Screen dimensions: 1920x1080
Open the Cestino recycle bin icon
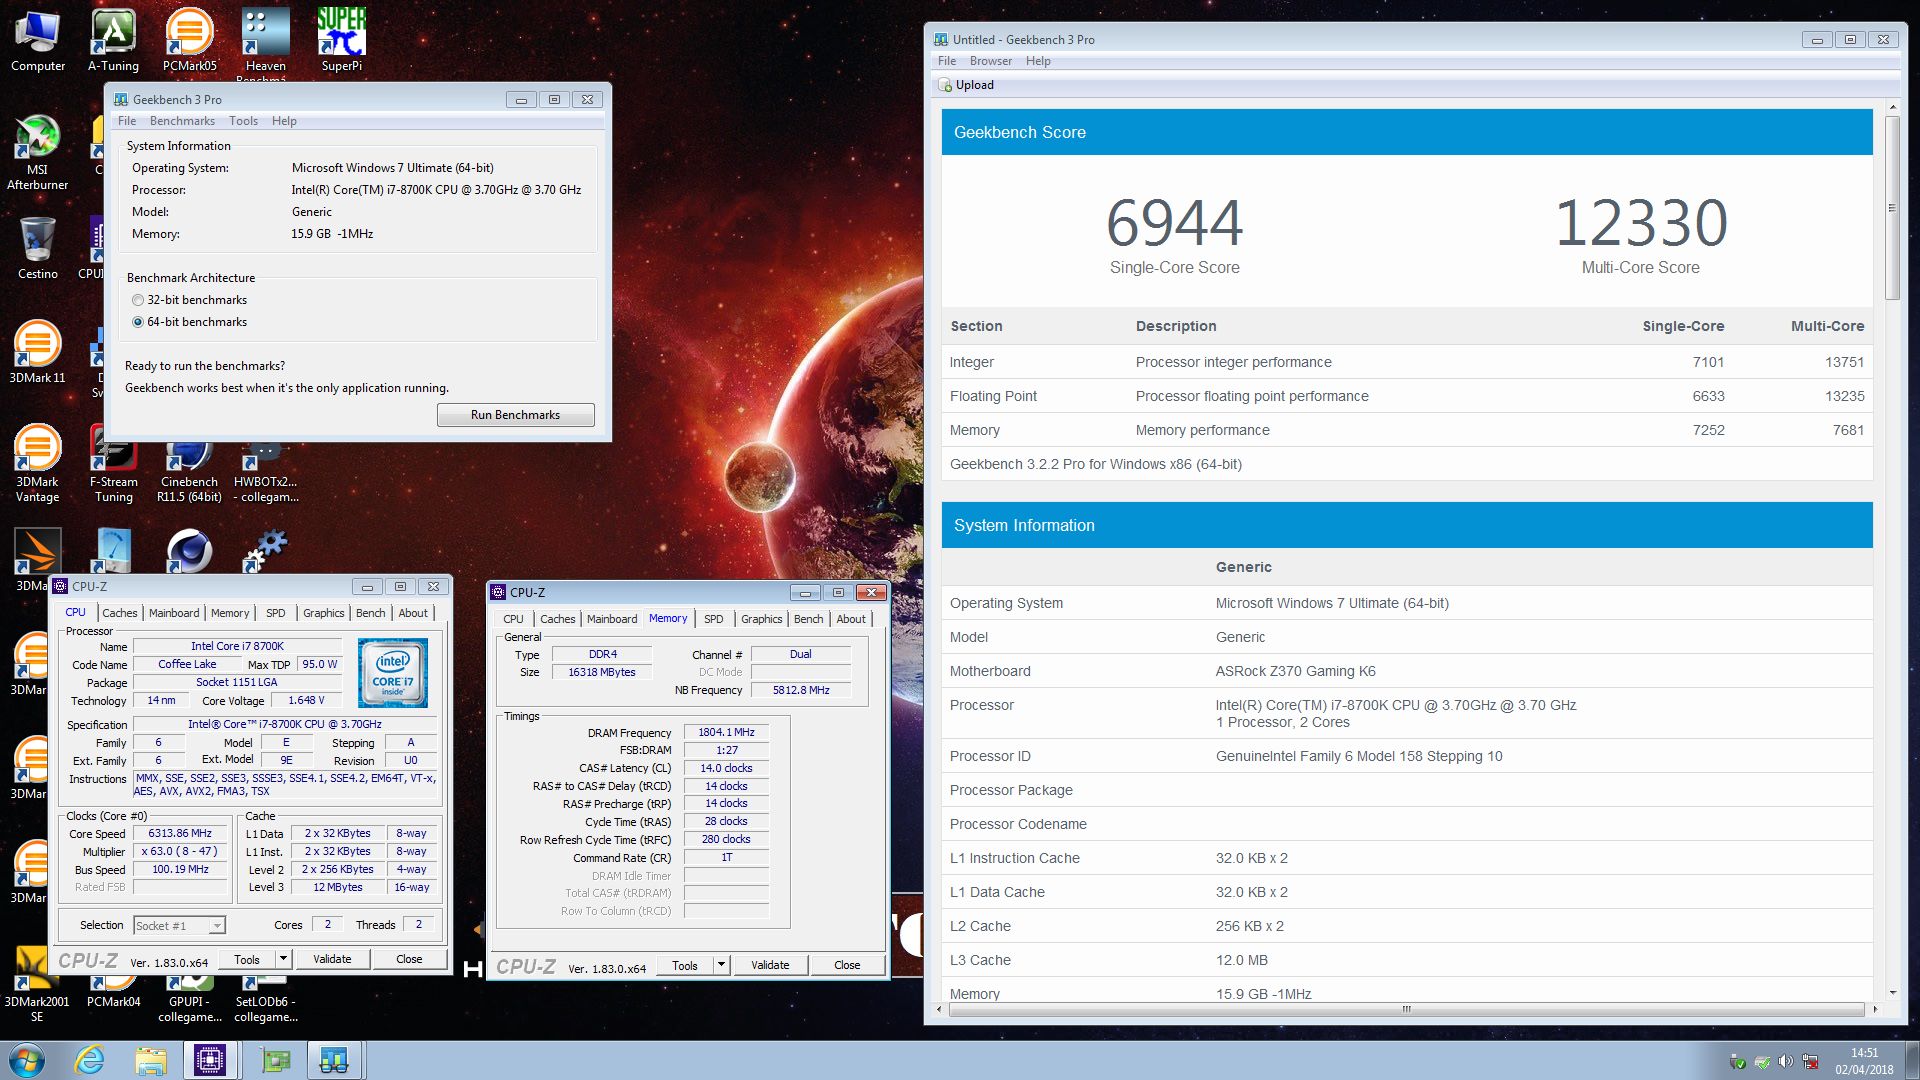point(38,248)
